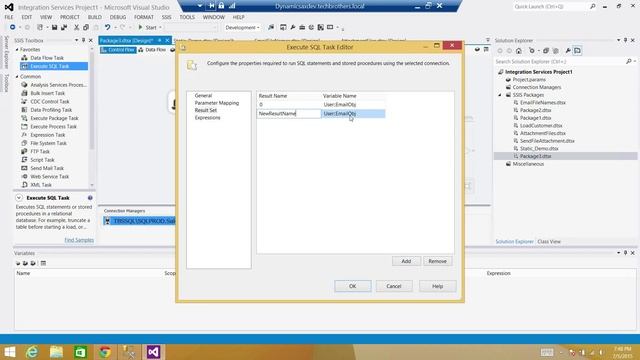Open Solution Explorer home icon

pos(519,51)
